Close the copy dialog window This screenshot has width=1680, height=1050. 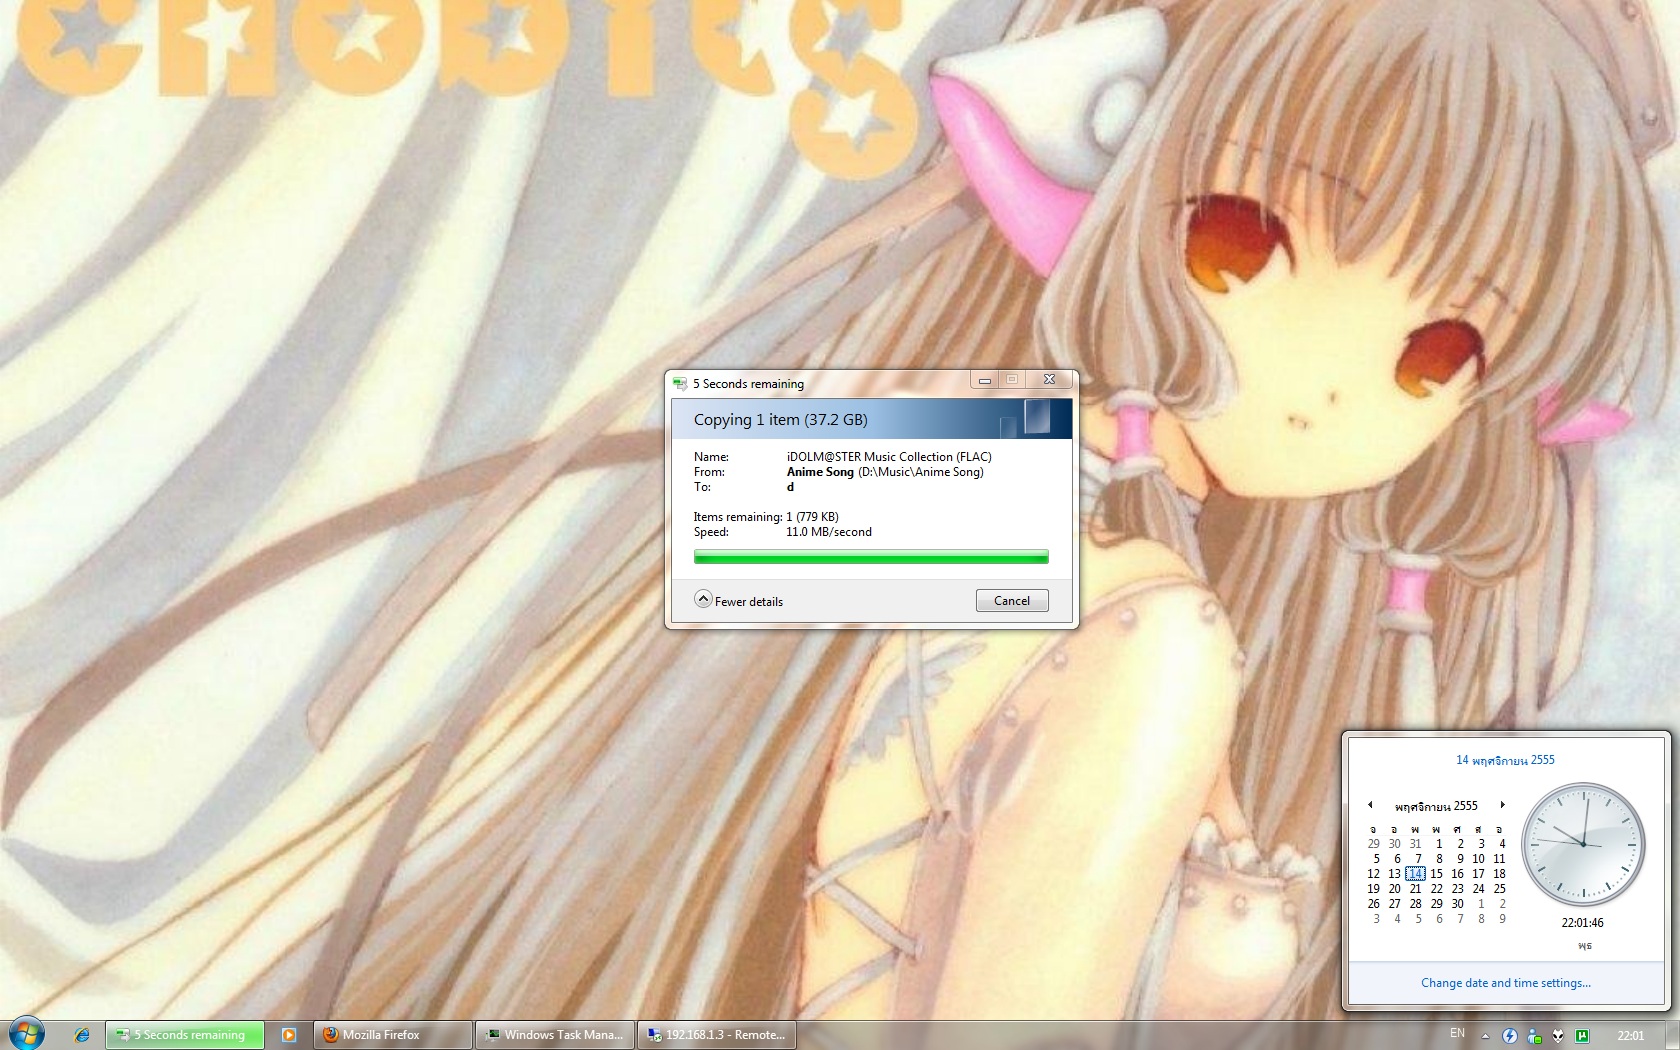[1049, 379]
